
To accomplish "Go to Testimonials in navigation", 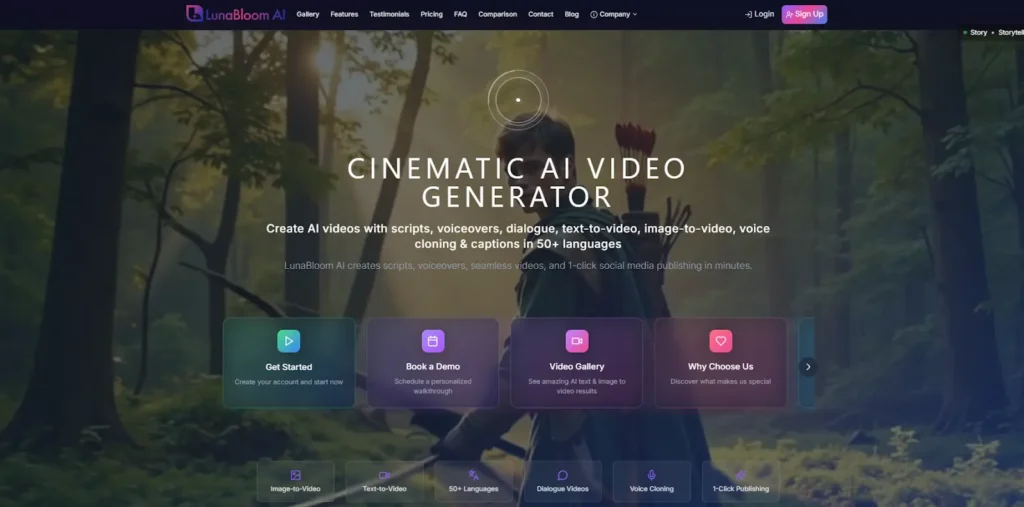I will (389, 14).
